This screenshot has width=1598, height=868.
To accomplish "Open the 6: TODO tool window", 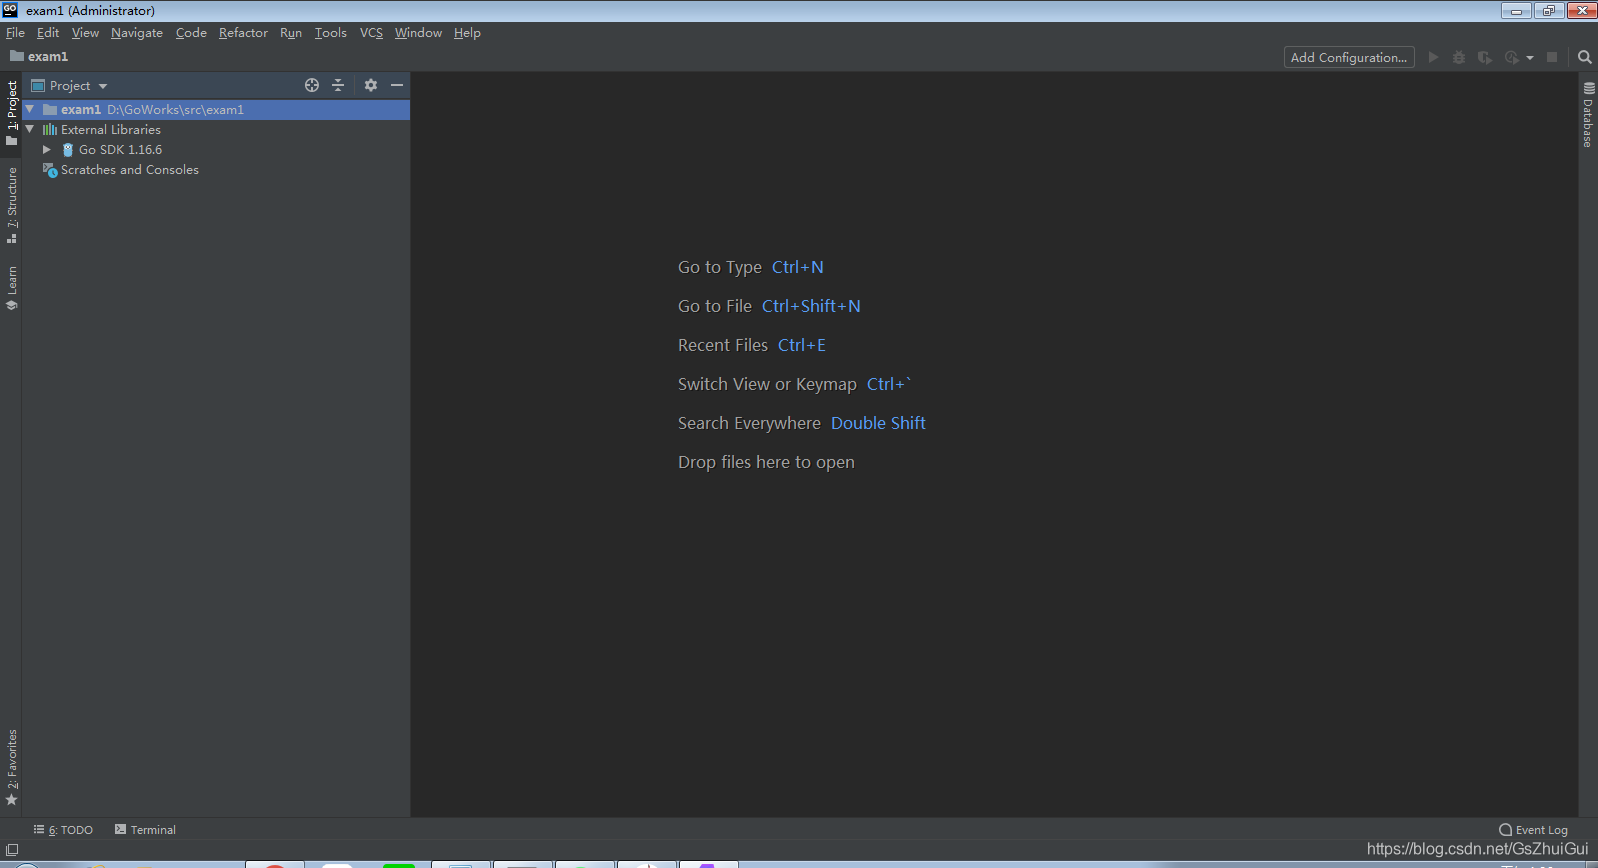I will click(x=63, y=830).
